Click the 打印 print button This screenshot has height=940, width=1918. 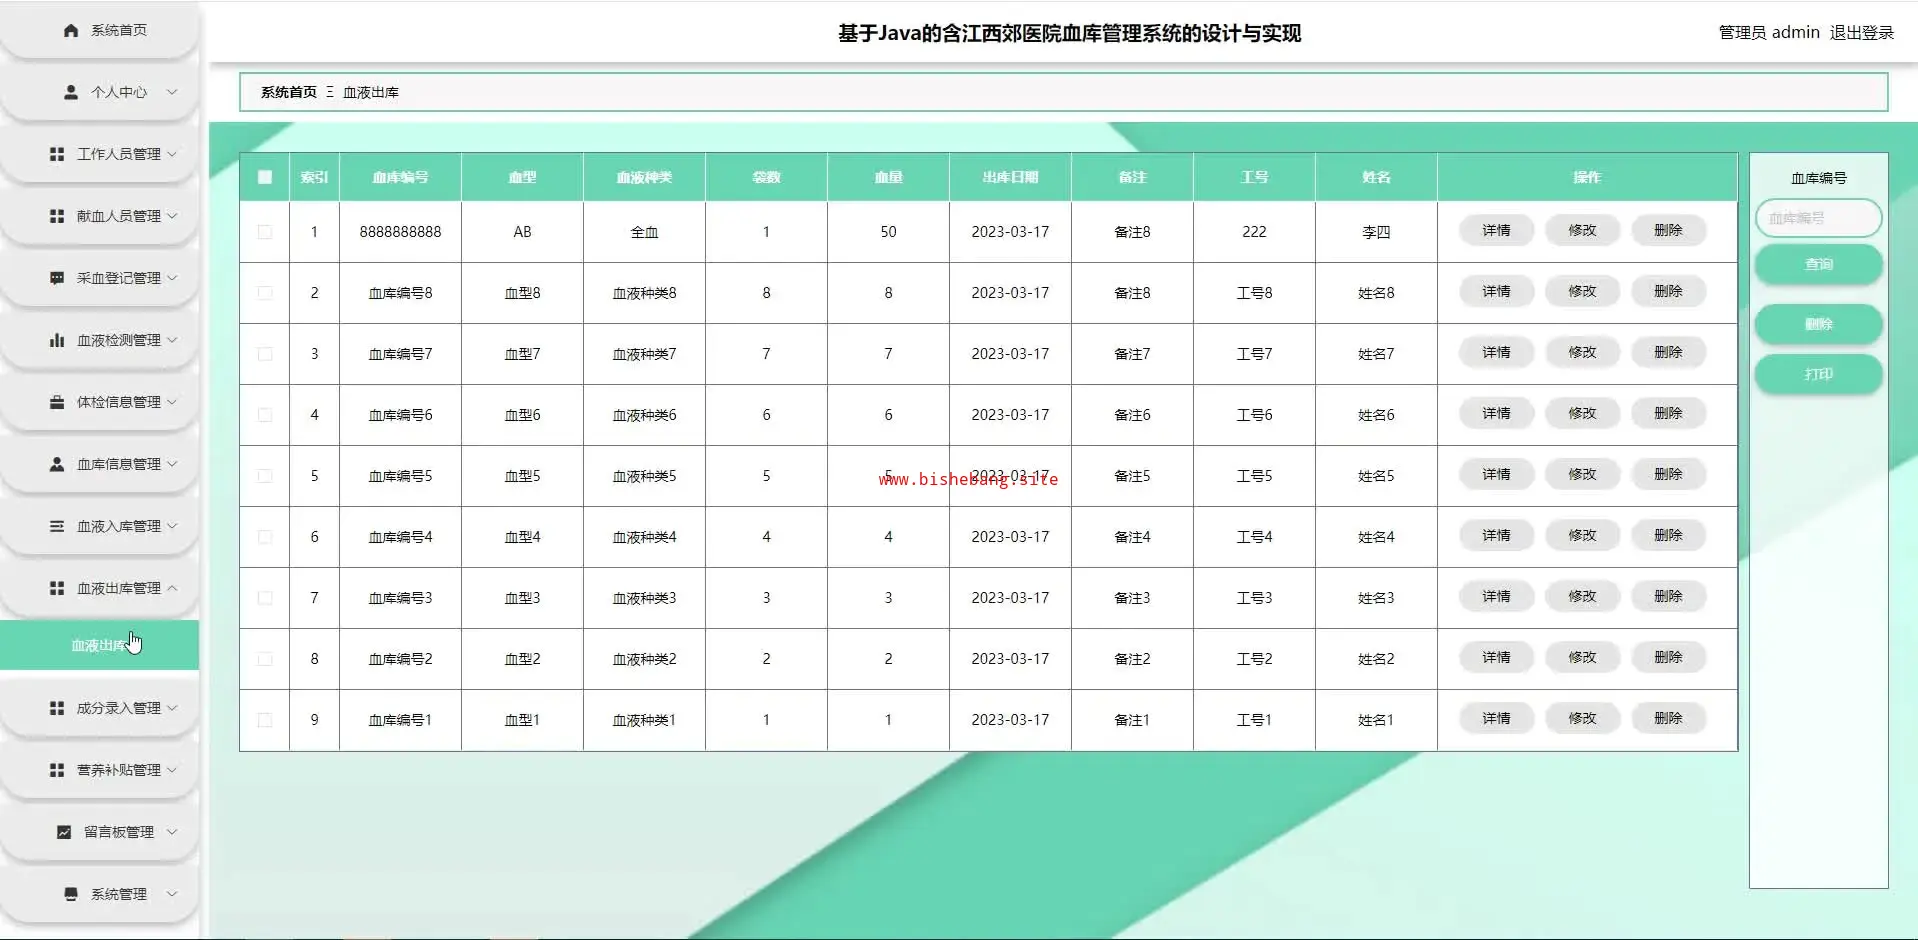(x=1818, y=374)
